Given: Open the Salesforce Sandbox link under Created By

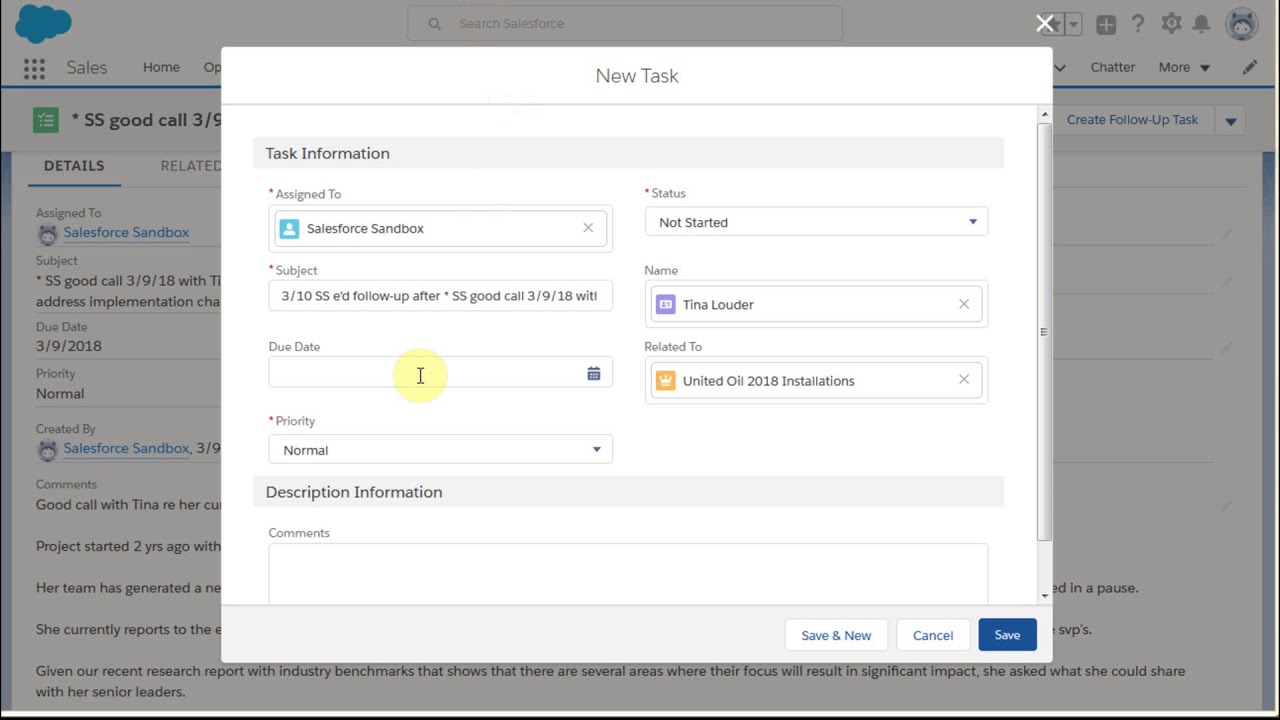Looking at the screenshot, I should (126, 448).
